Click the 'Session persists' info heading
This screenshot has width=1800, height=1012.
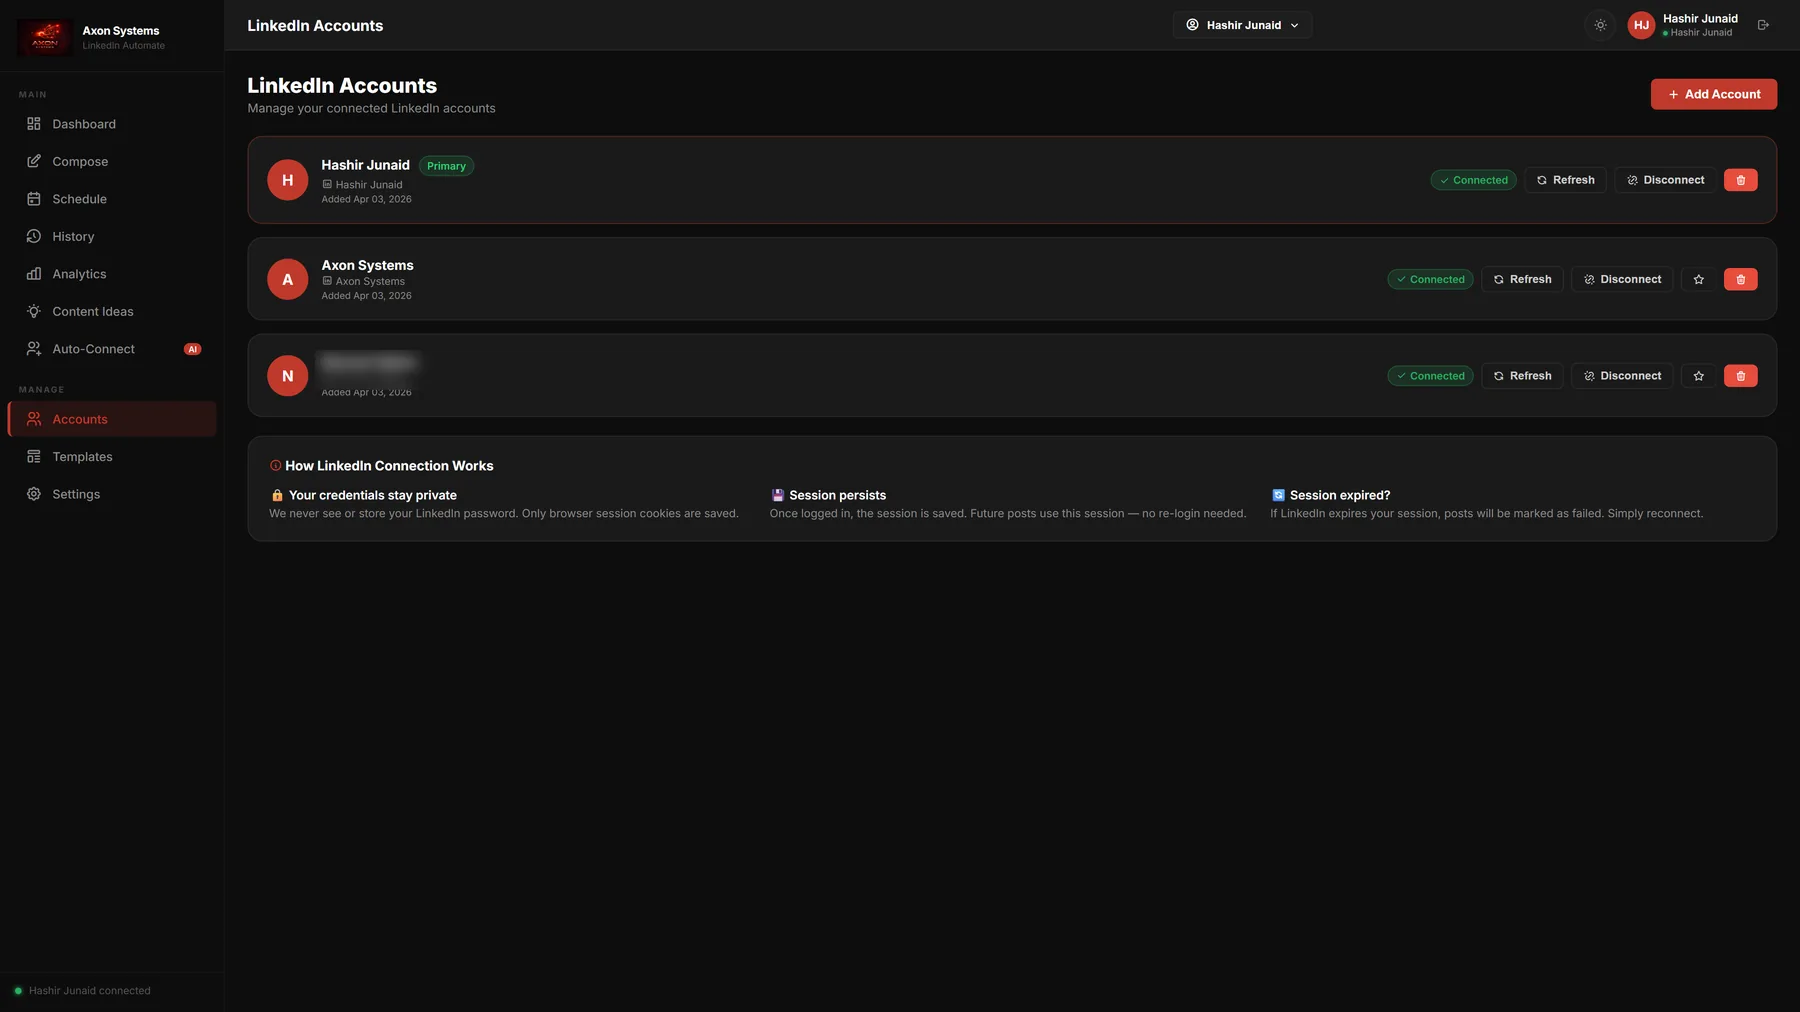838,495
